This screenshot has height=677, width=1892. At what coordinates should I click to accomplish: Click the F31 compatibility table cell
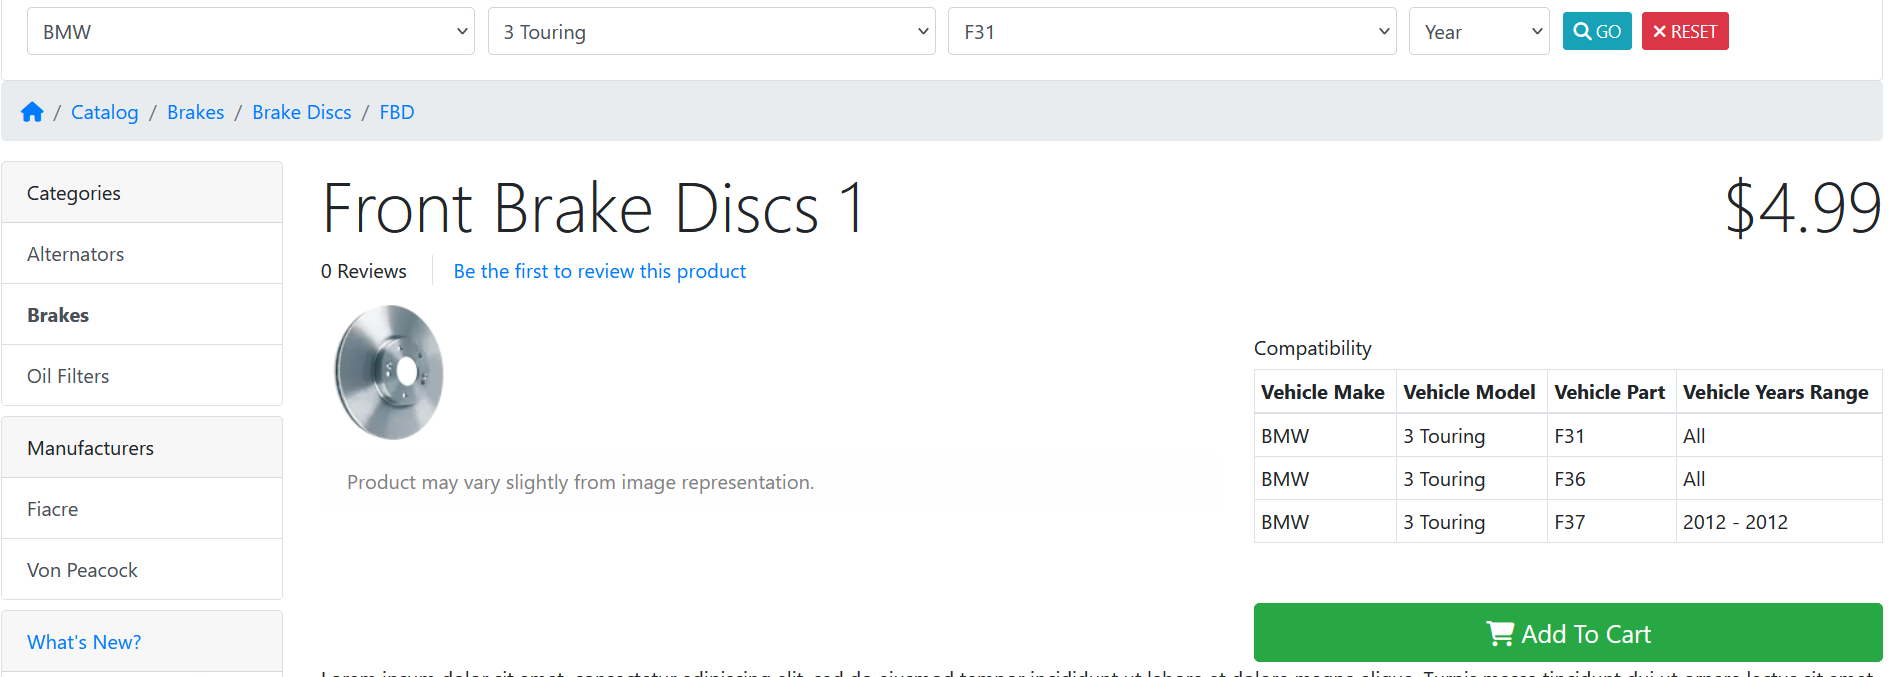[1611, 436]
